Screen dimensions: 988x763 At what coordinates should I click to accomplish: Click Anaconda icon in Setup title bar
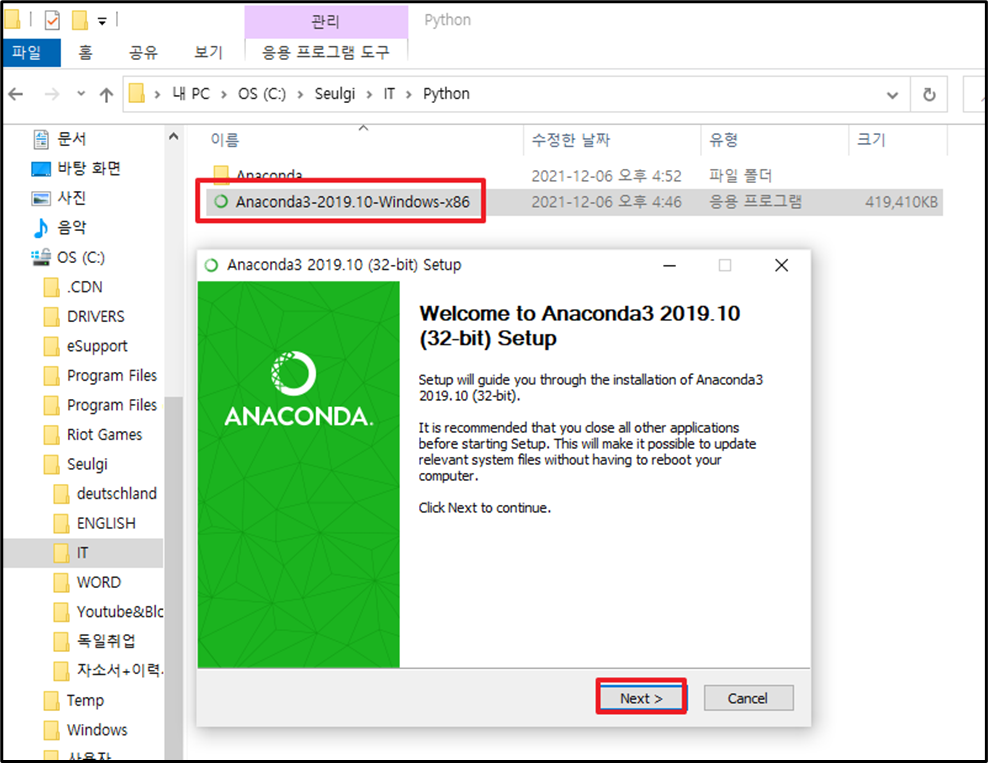(211, 265)
